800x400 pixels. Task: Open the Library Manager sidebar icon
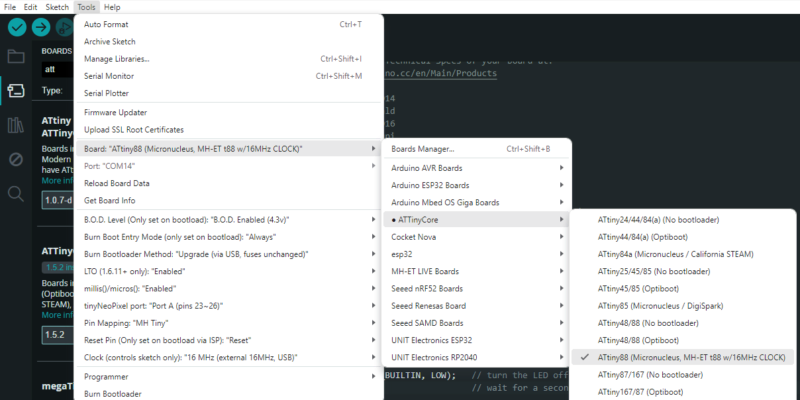tap(15, 125)
